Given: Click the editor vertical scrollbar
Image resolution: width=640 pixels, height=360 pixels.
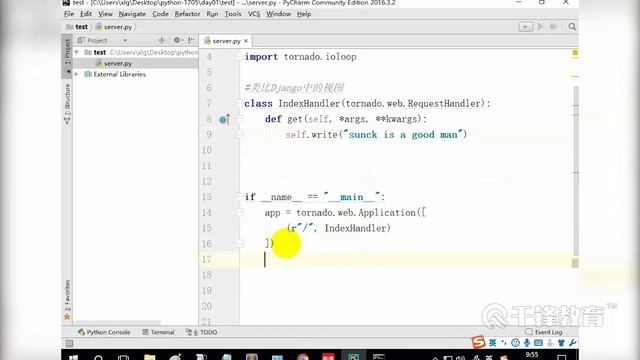Looking at the screenshot, I should click(576, 171).
